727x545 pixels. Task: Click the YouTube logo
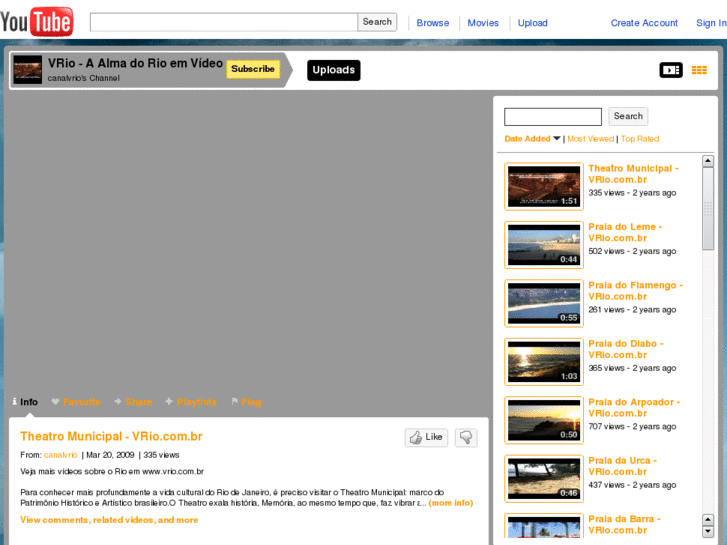pyautogui.click(x=37, y=21)
